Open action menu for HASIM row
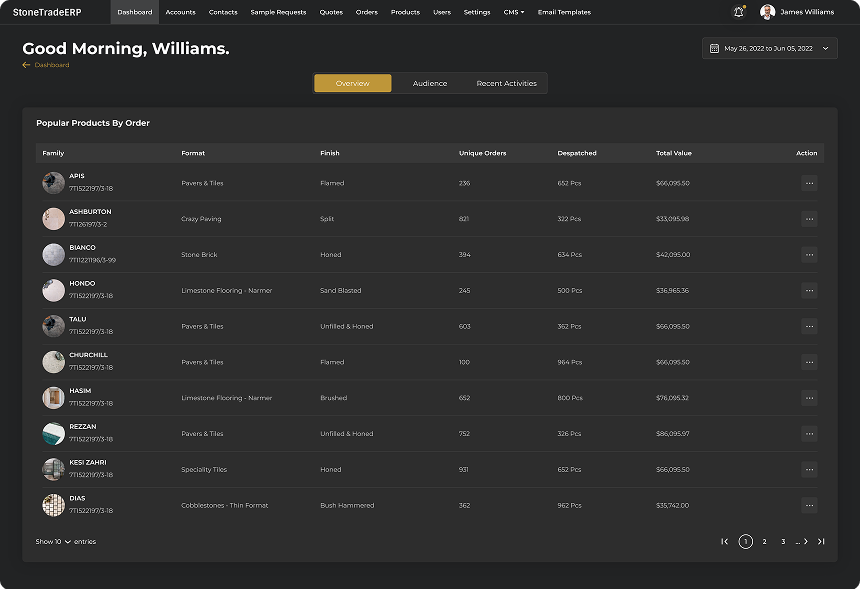 [809, 398]
